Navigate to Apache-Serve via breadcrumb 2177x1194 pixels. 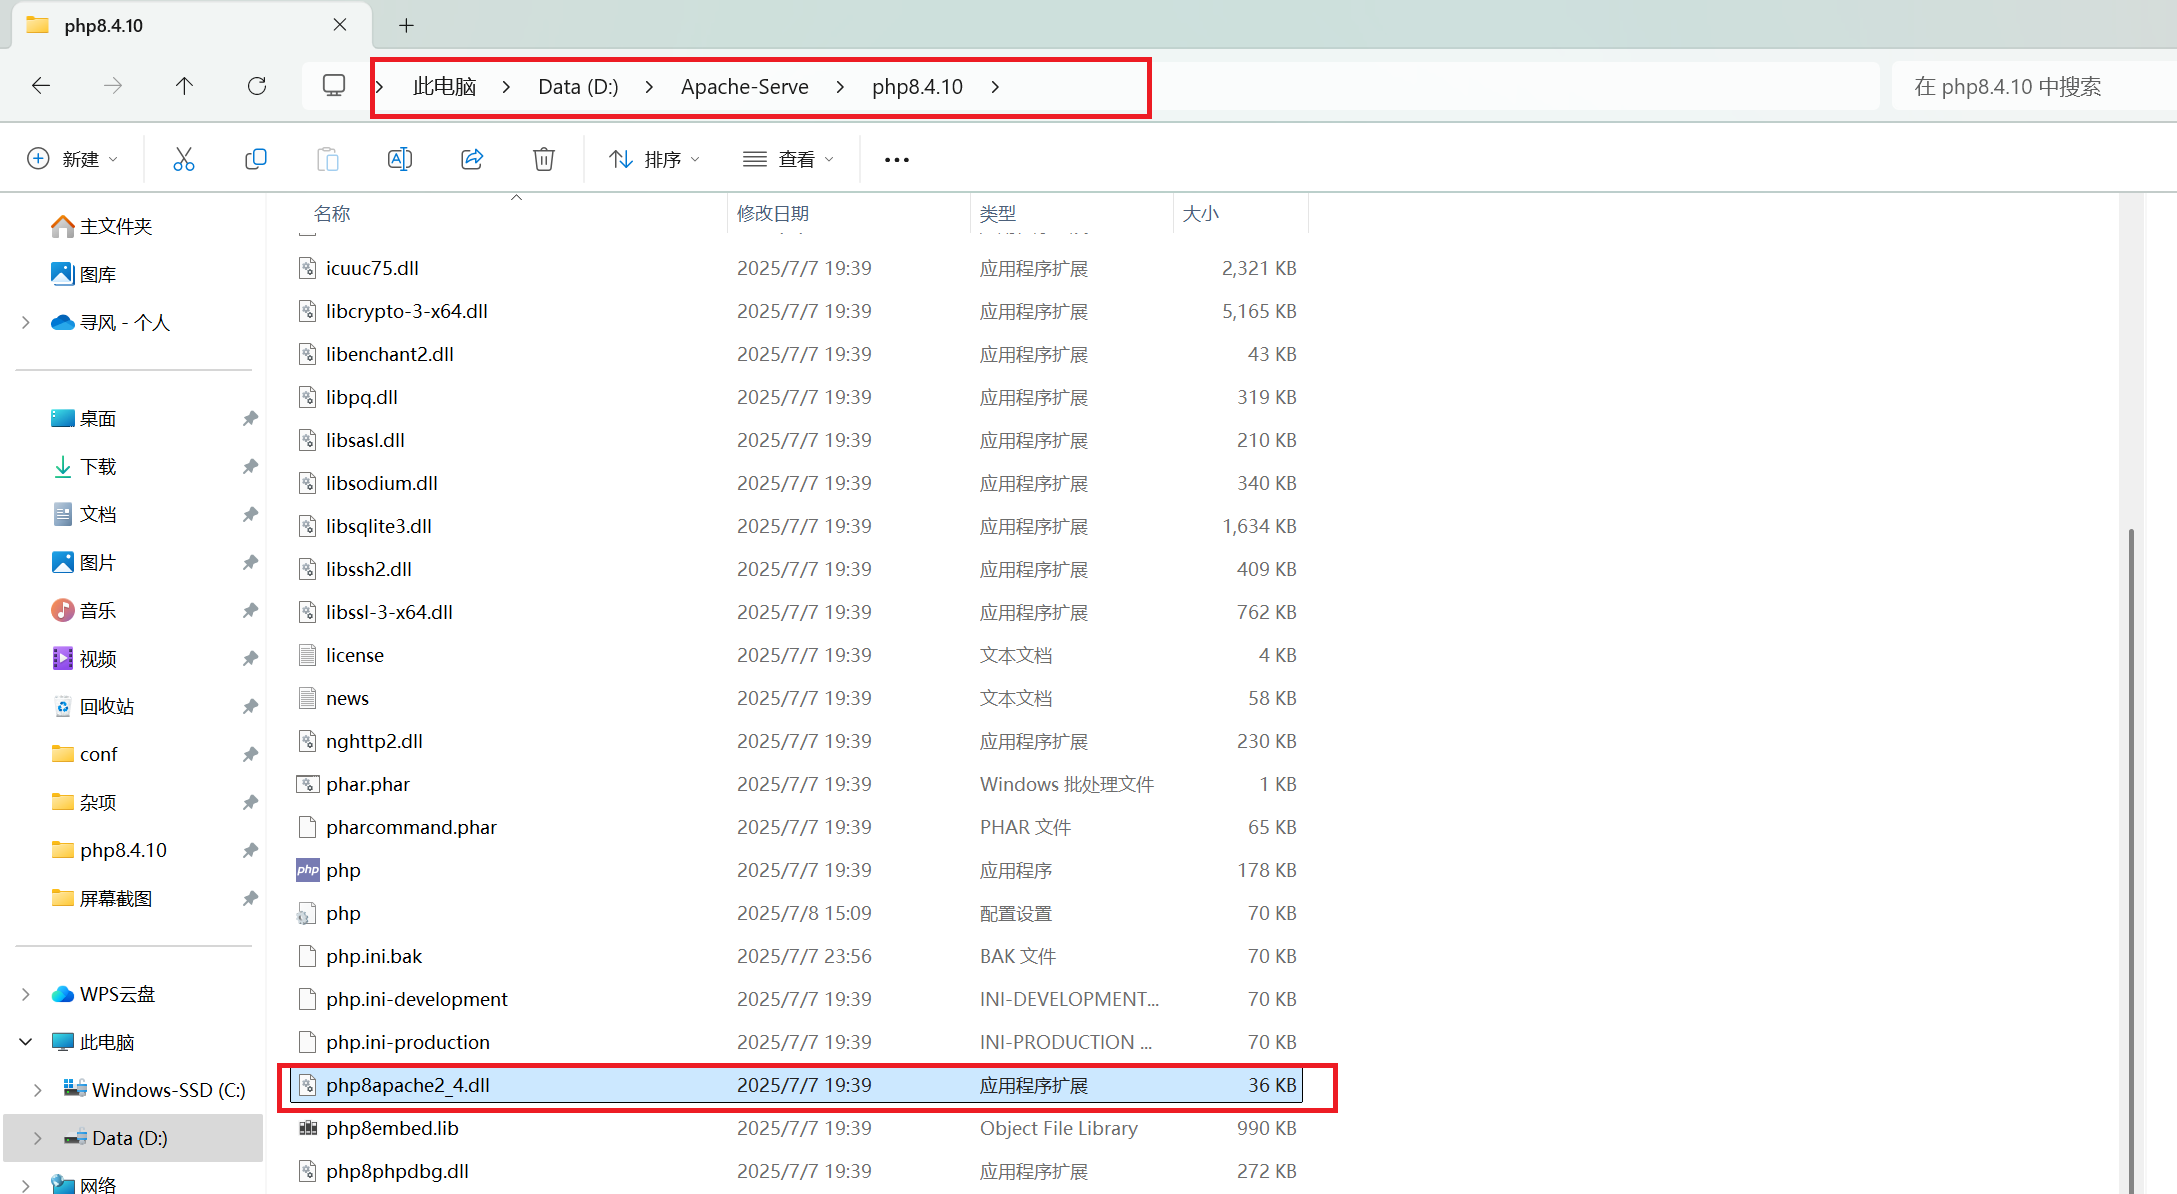tap(744, 86)
